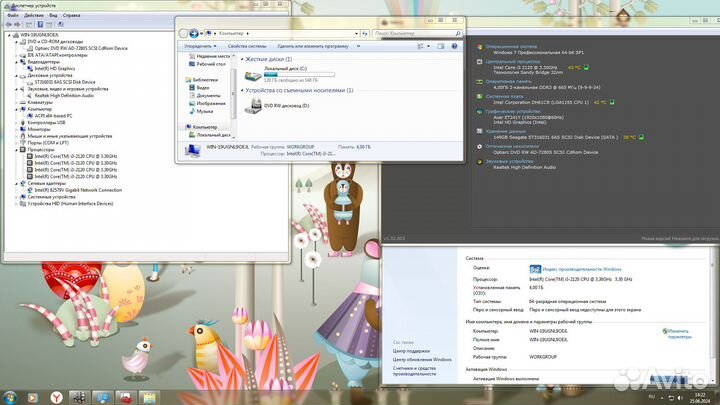Expand the Контроллеры USB category
Image resolution: width=720 pixels, height=405 pixels.
point(16,123)
